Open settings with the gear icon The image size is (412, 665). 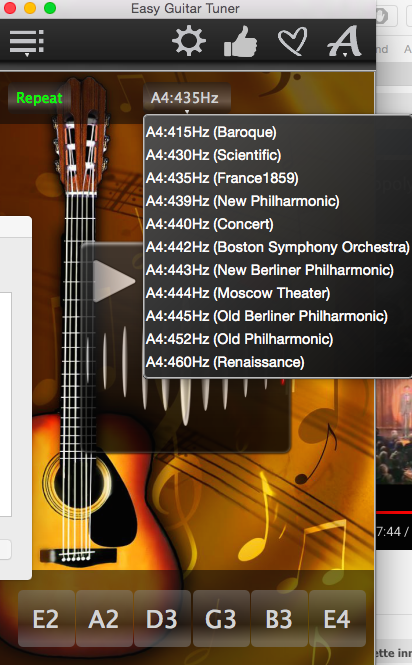[189, 41]
